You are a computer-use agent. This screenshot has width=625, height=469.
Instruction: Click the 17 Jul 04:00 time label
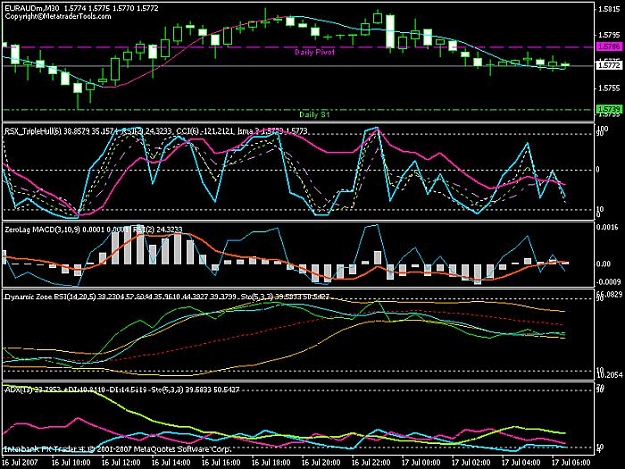[521, 463]
